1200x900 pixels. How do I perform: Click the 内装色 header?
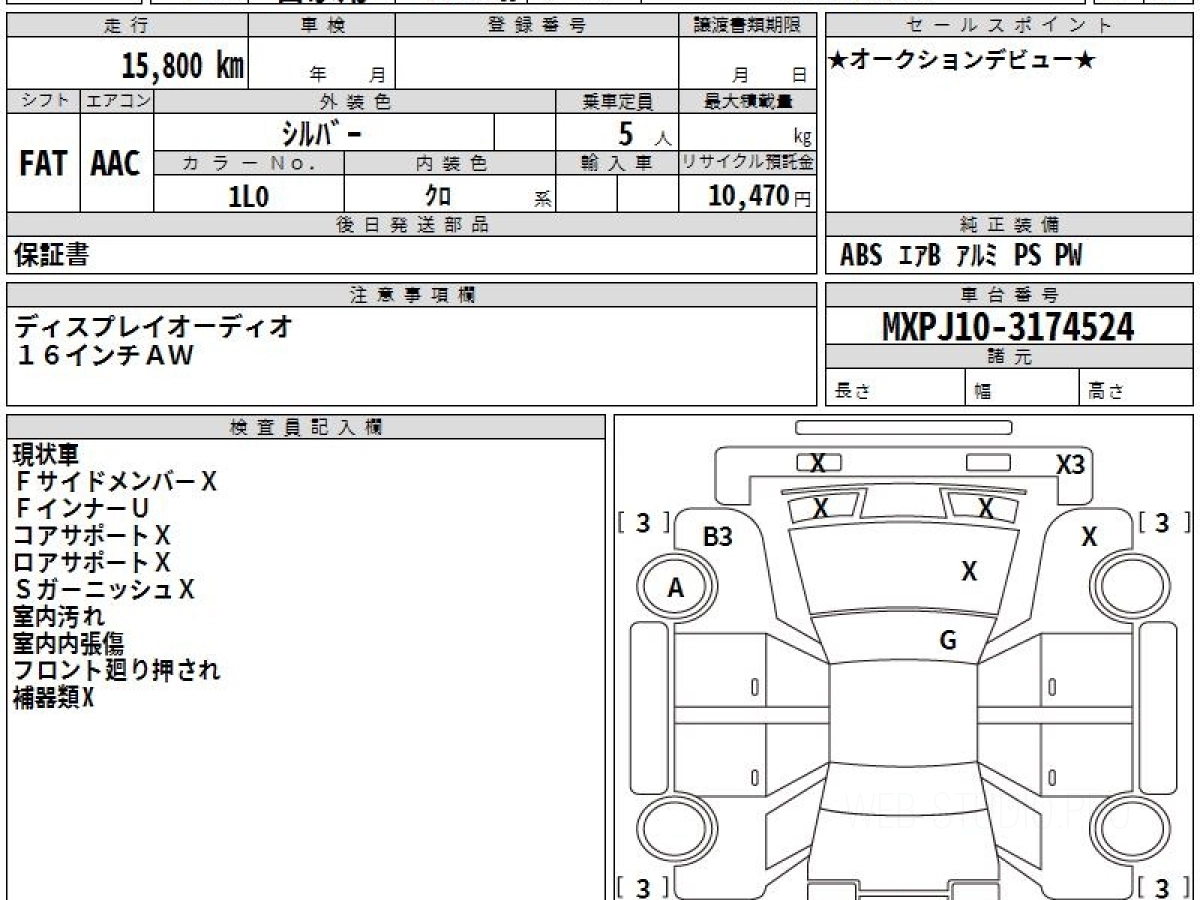[450, 164]
